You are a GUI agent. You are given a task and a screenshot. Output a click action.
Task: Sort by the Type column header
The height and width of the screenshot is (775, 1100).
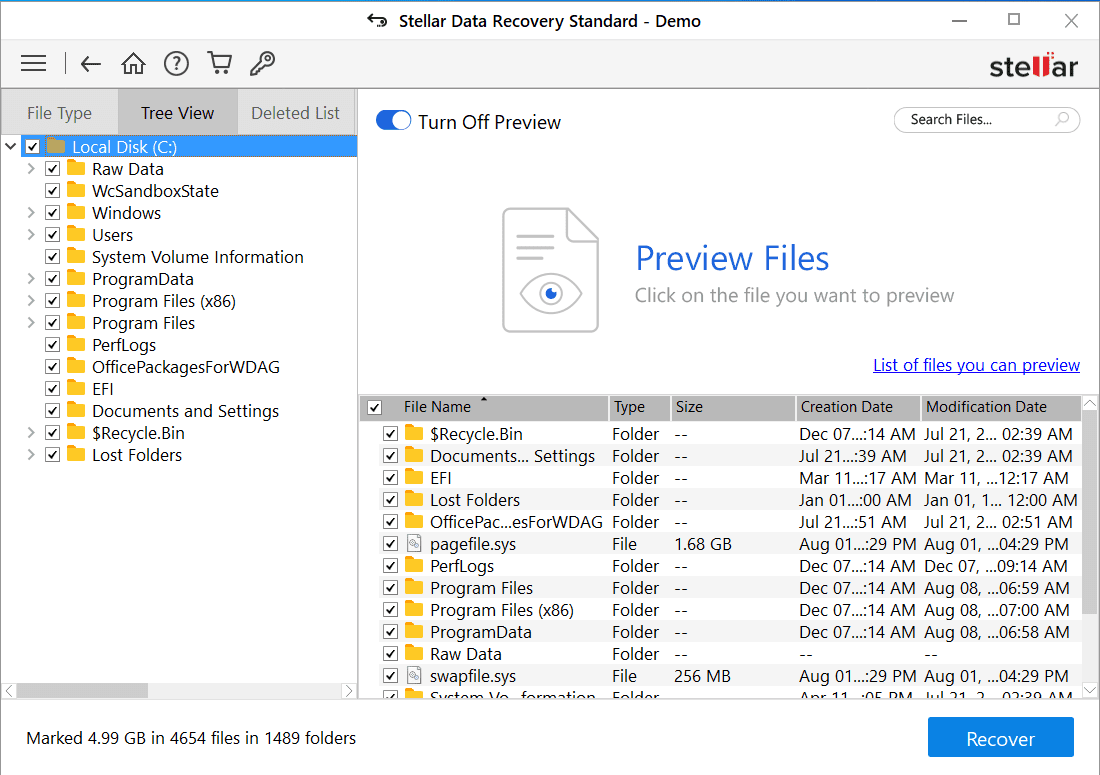639,407
